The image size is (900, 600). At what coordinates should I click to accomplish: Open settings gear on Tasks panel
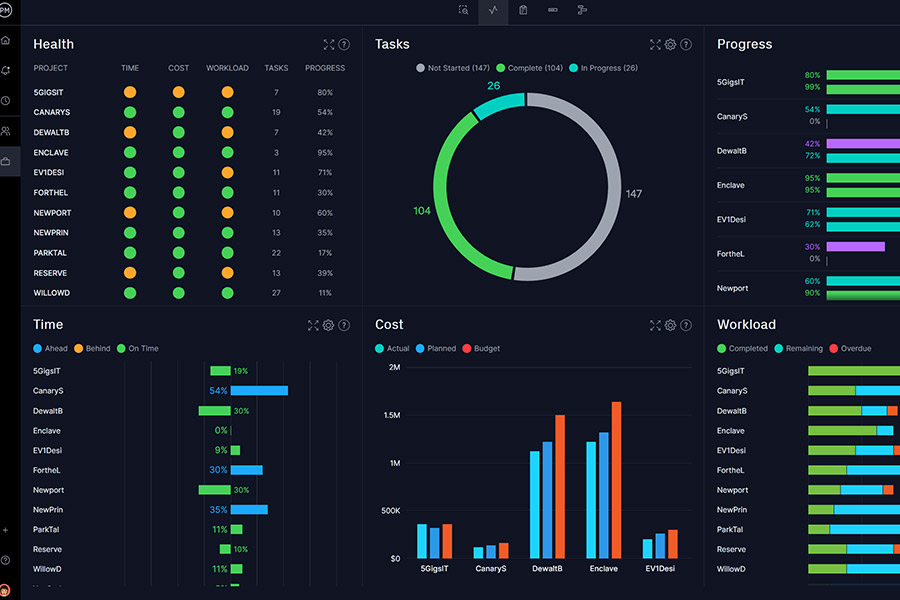coord(670,45)
